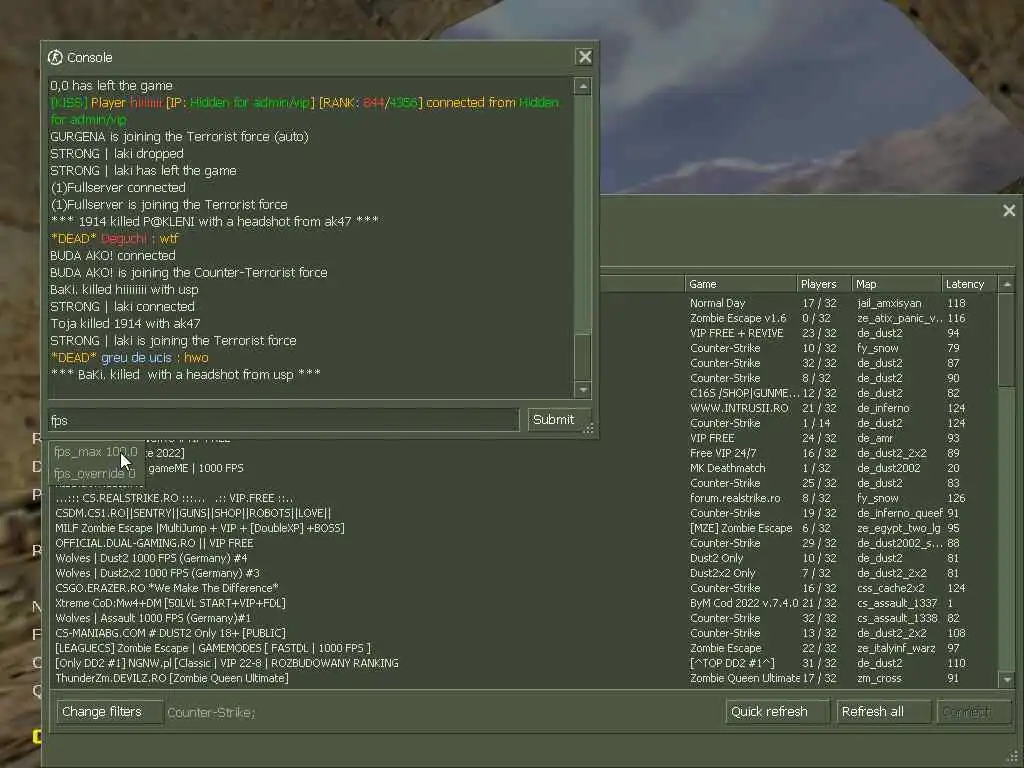This screenshot has height=768, width=1024.
Task: Click console line "Toja killed 1914 with ak47"
Action: pos(125,323)
